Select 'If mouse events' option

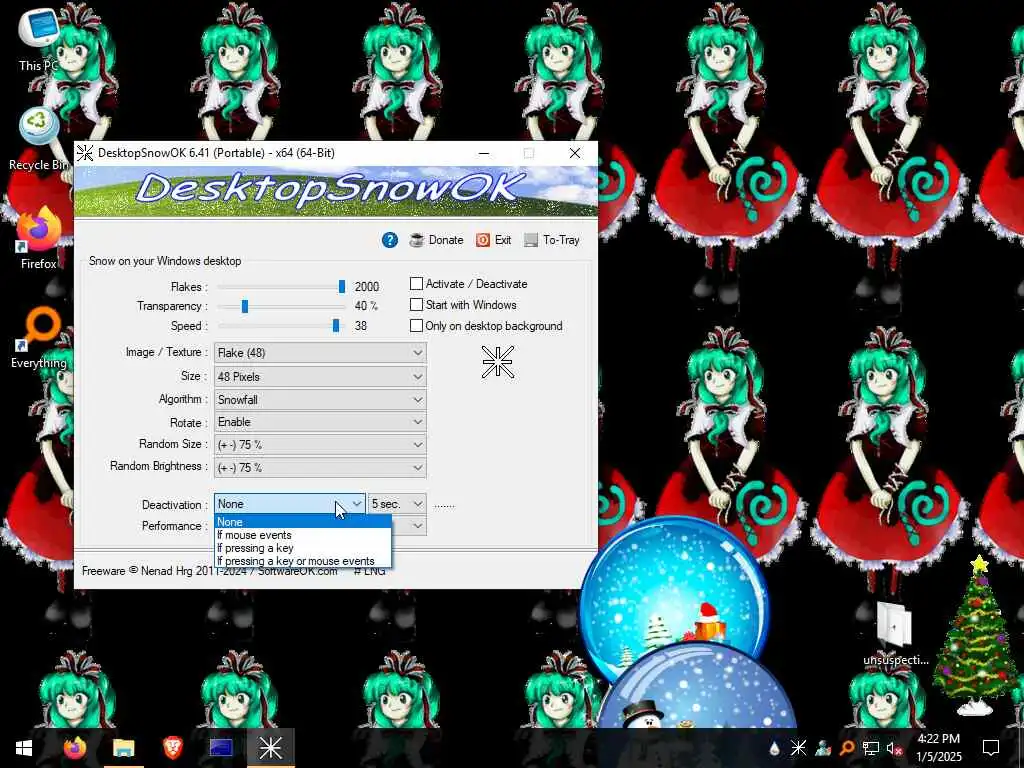click(x=303, y=535)
